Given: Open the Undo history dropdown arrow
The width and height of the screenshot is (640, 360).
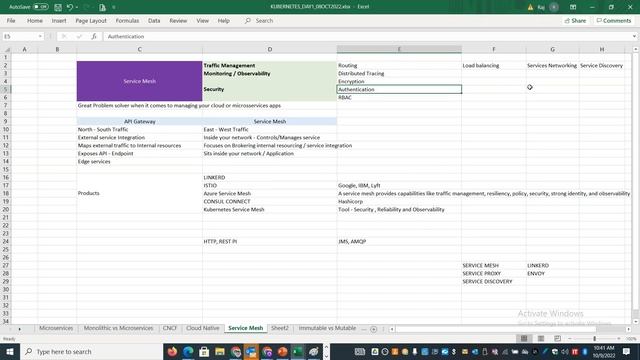Looking at the screenshot, I should pyautogui.click(x=77, y=7).
